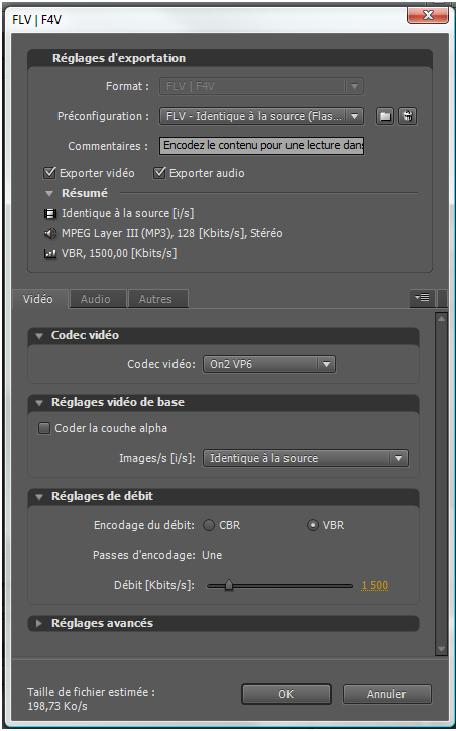Screen dimensions: 456x731
Task: Click the bitrate chart icon beside VBR
Action: click(49, 254)
